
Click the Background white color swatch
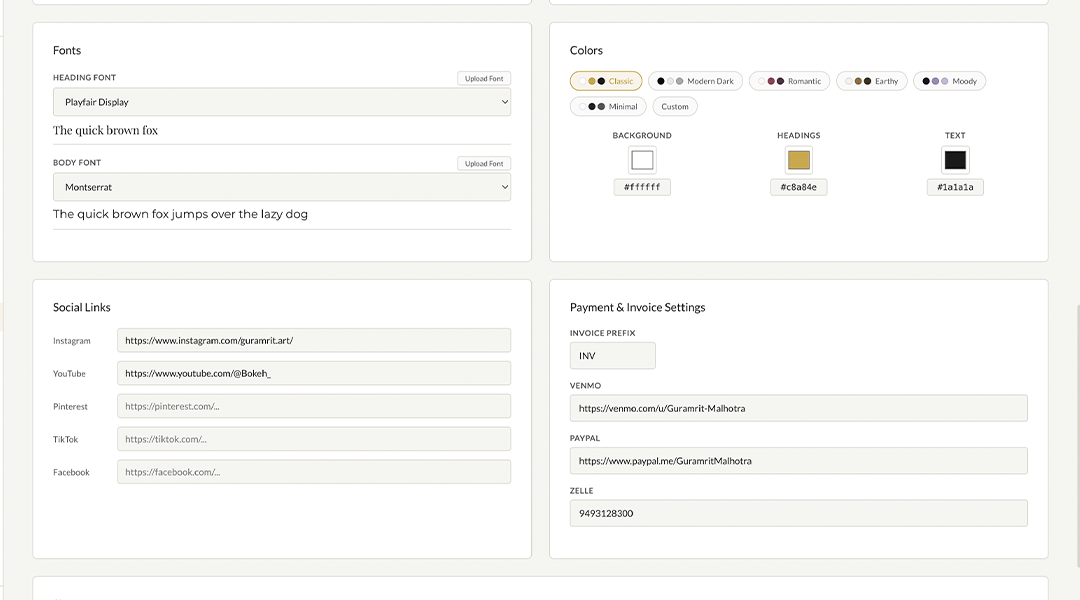click(641, 159)
